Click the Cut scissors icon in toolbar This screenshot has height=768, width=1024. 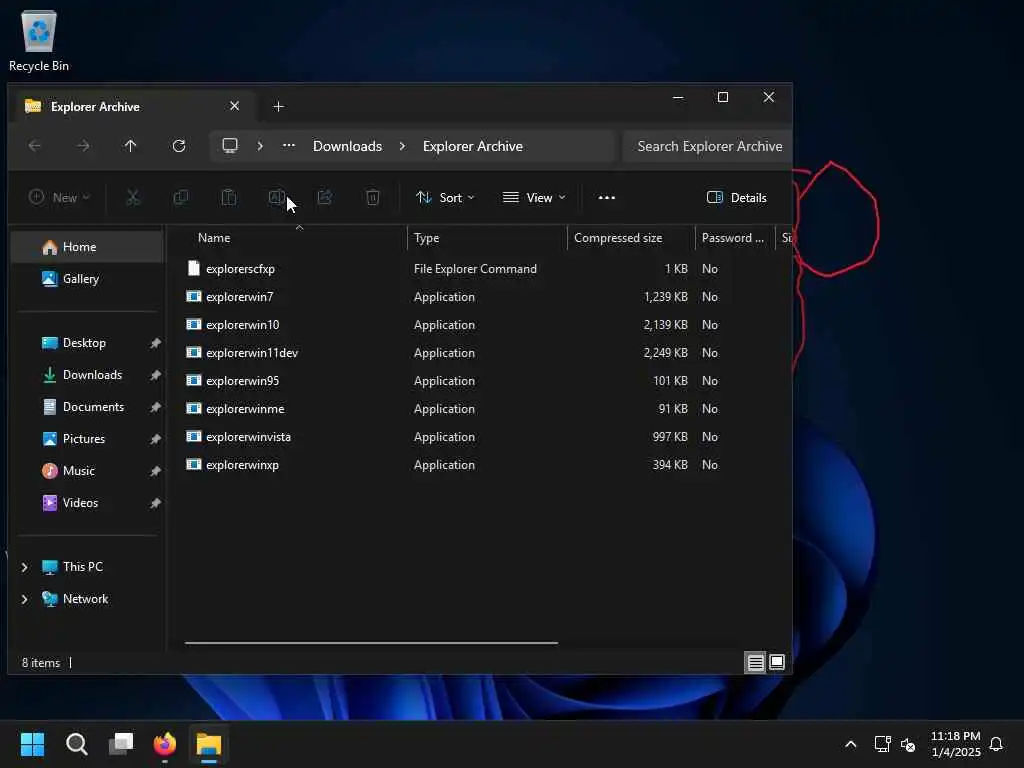(133, 197)
